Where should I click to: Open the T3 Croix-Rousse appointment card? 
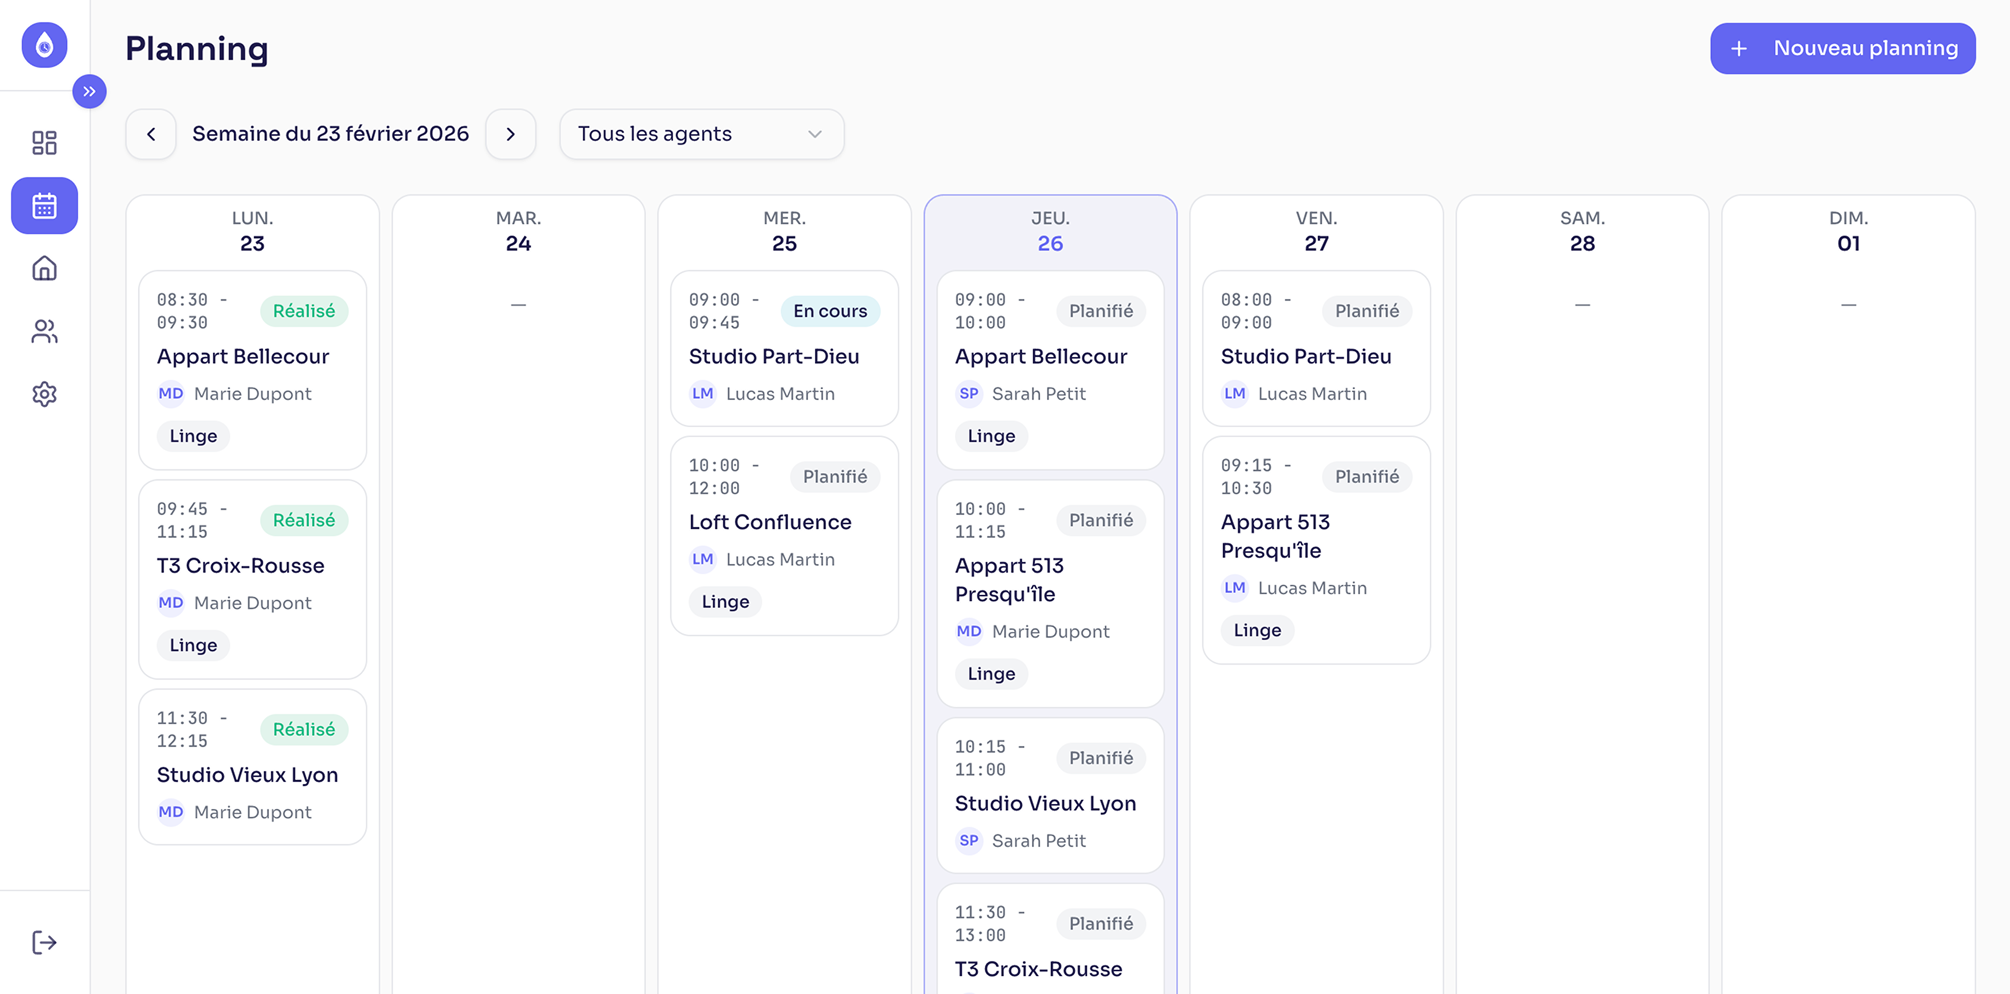coord(252,580)
